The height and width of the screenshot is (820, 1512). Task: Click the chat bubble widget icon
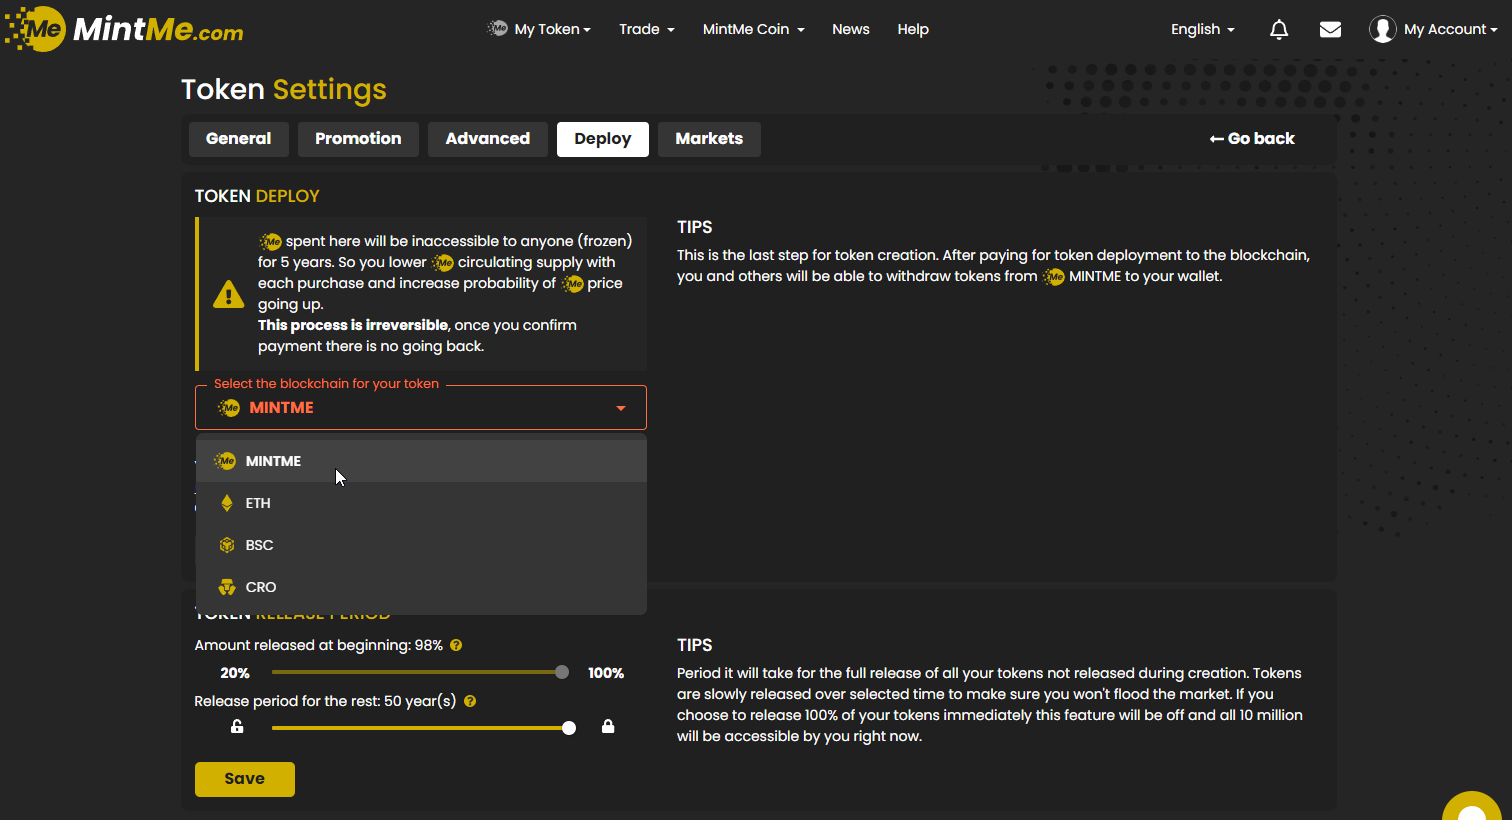click(1472, 806)
